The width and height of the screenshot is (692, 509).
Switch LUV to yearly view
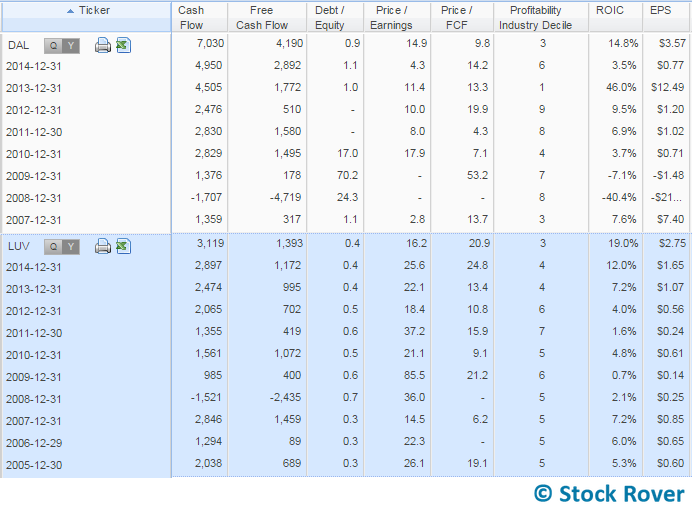71,246
